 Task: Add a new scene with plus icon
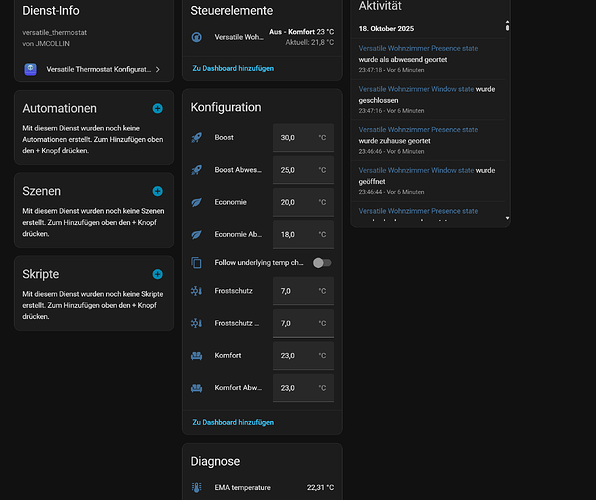click(x=157, y=191)
